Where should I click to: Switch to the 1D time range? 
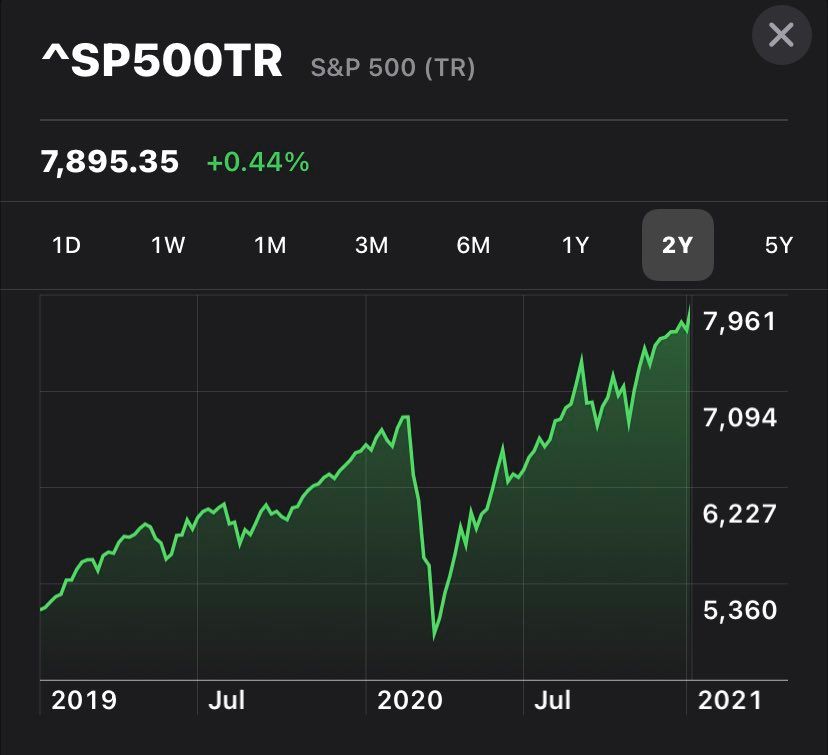[66, 245]
